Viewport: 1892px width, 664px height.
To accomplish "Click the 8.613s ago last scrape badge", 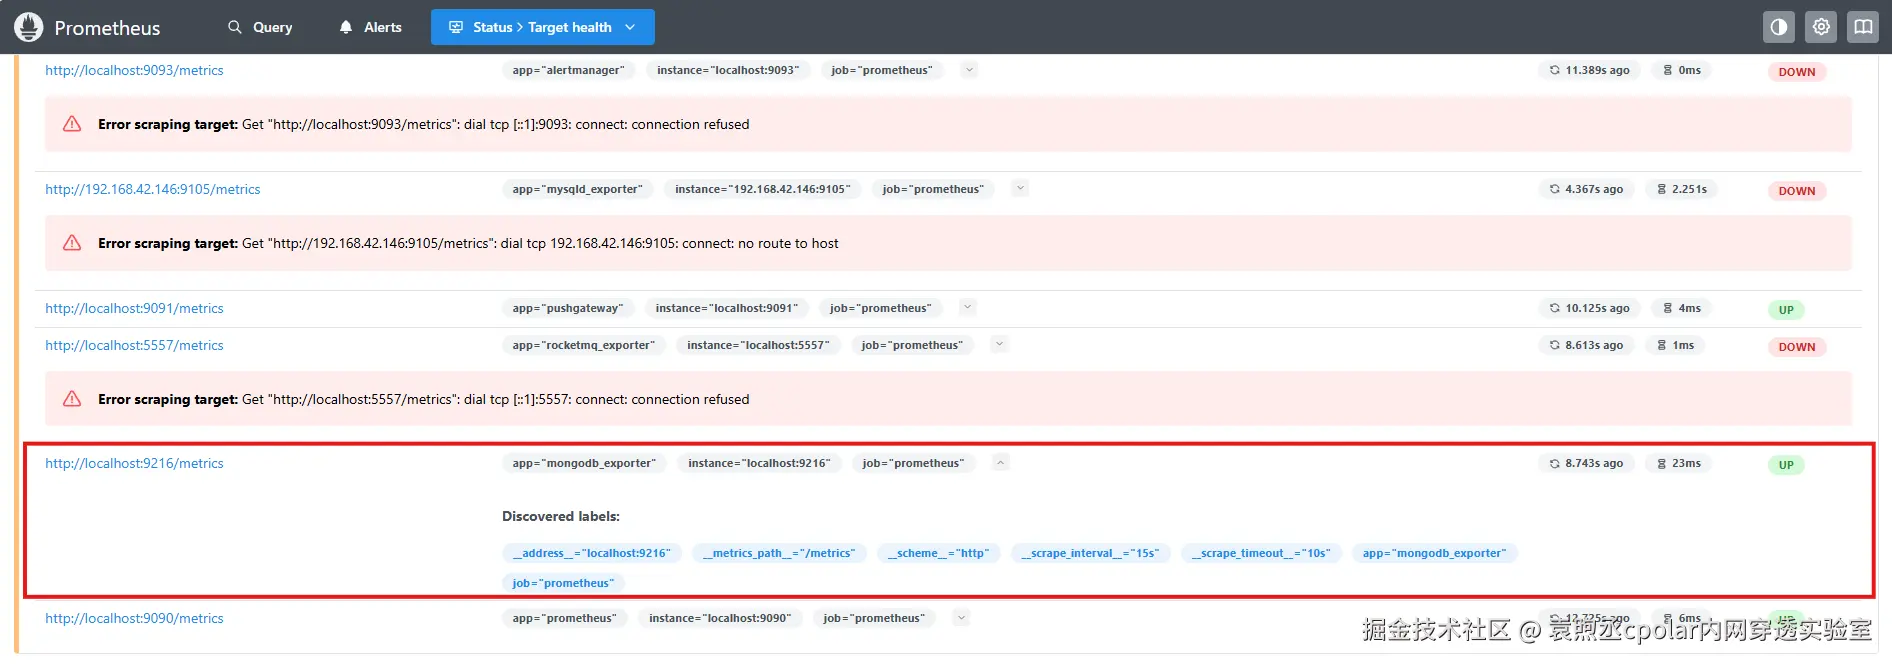I will (x=1586, y=345).
